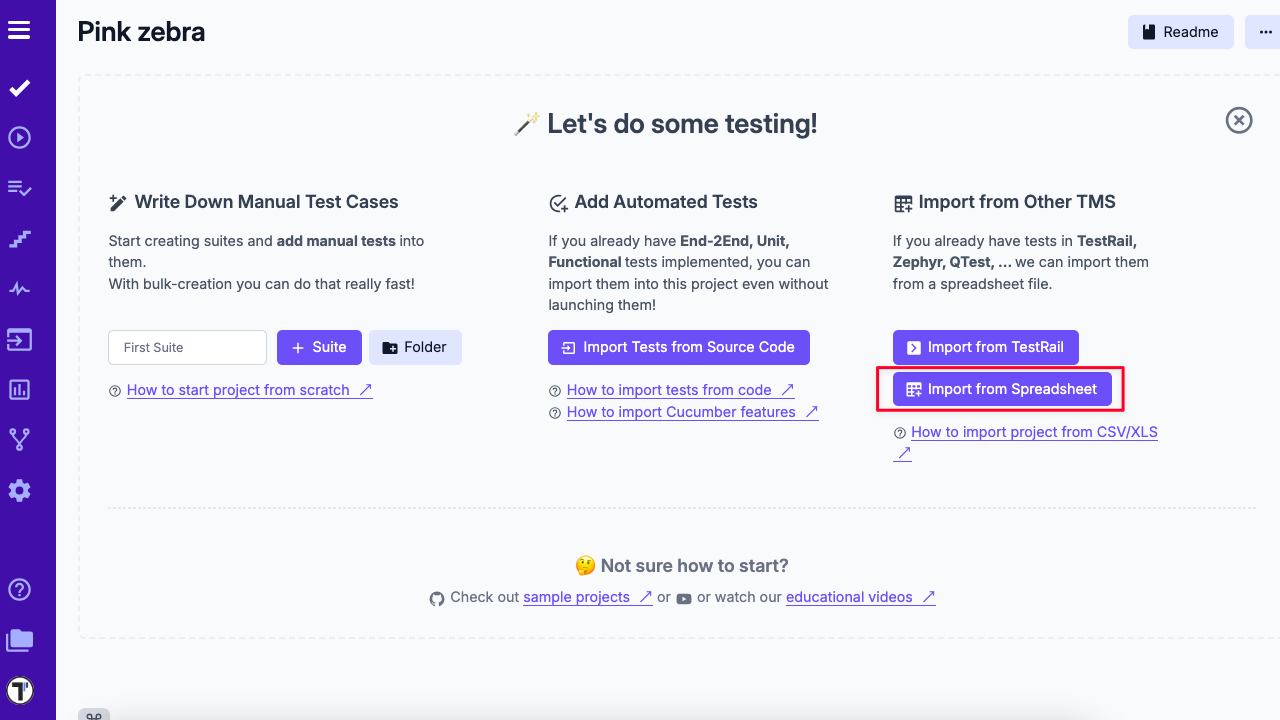Open the sample projects link
The height and width of the screenshot is (720, 1280).
(x=576, y=597)
